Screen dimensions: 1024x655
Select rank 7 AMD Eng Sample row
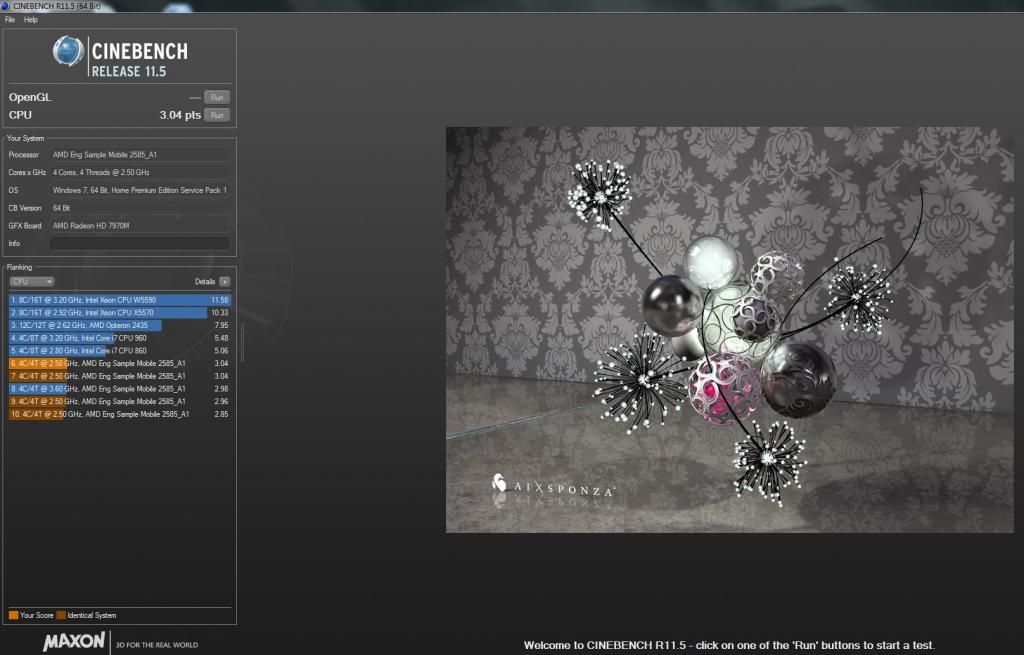coord(120,376)
